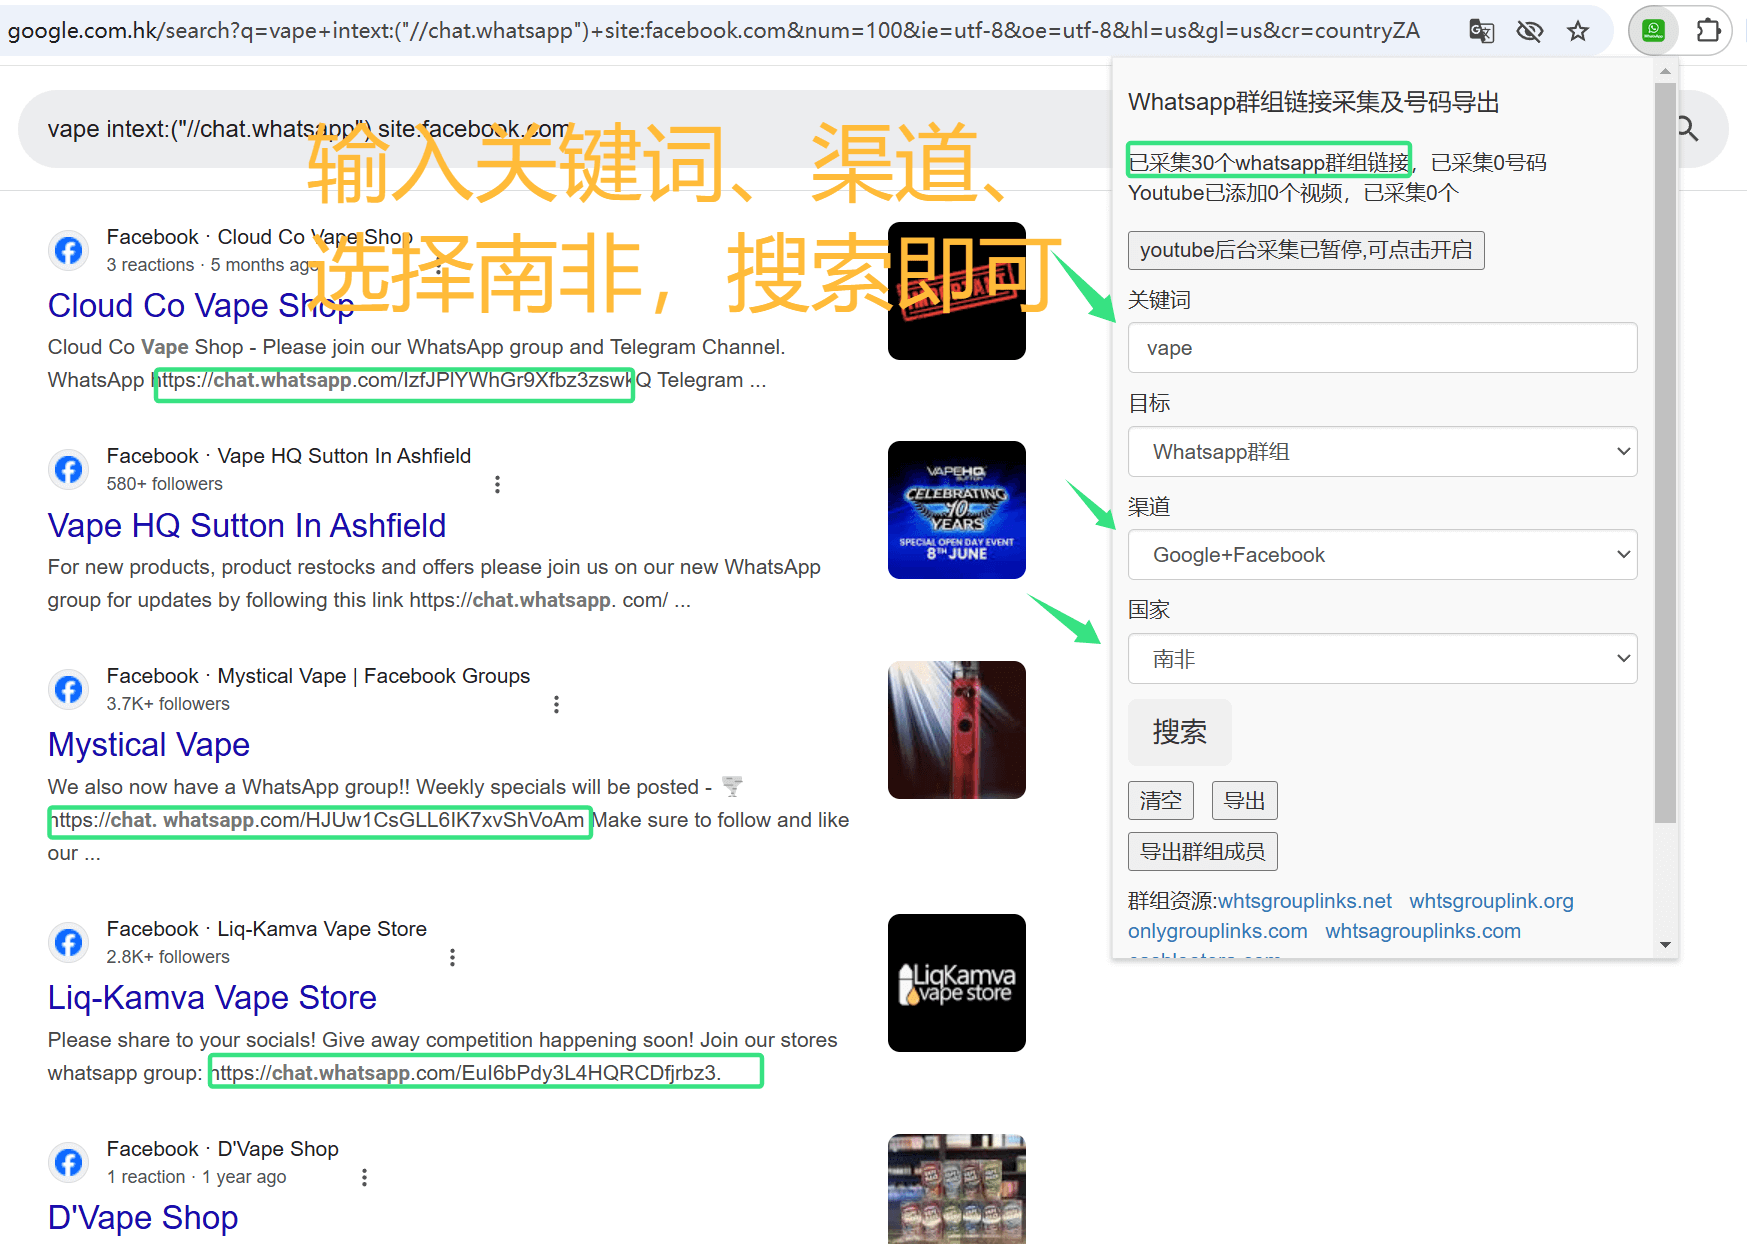Viewport: 1747px width, 1244px height.
Task: Click the '1 reaction · 1 year ago' text
Action: 197,1177
